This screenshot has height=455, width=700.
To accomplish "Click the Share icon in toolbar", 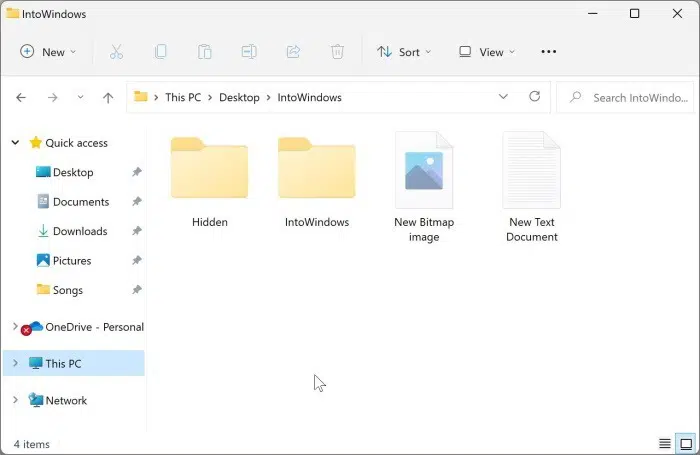I will tap(293, 52).
